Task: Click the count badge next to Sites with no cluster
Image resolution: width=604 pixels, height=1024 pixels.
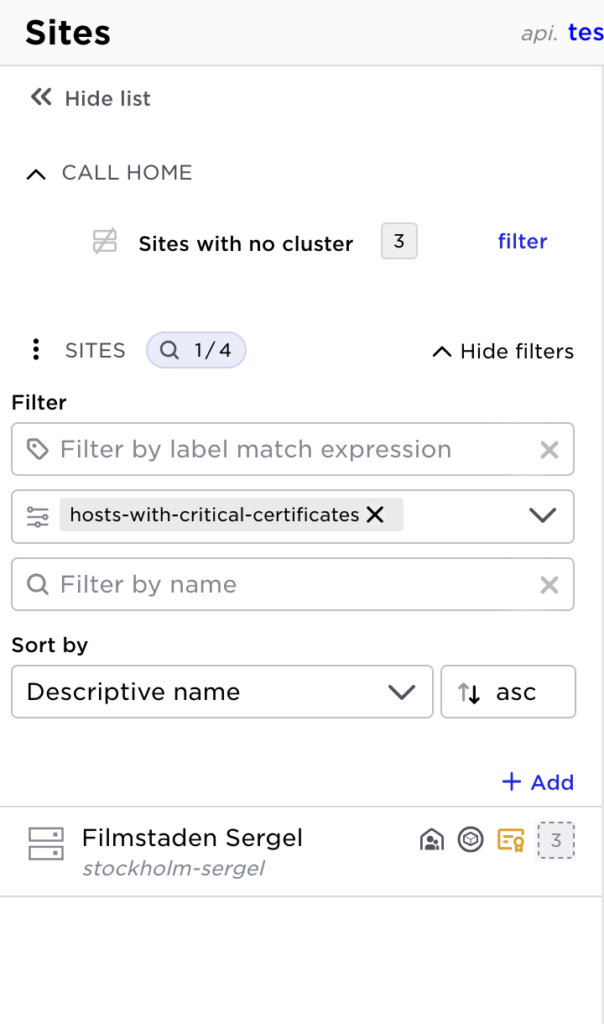Action: [398, 240]
